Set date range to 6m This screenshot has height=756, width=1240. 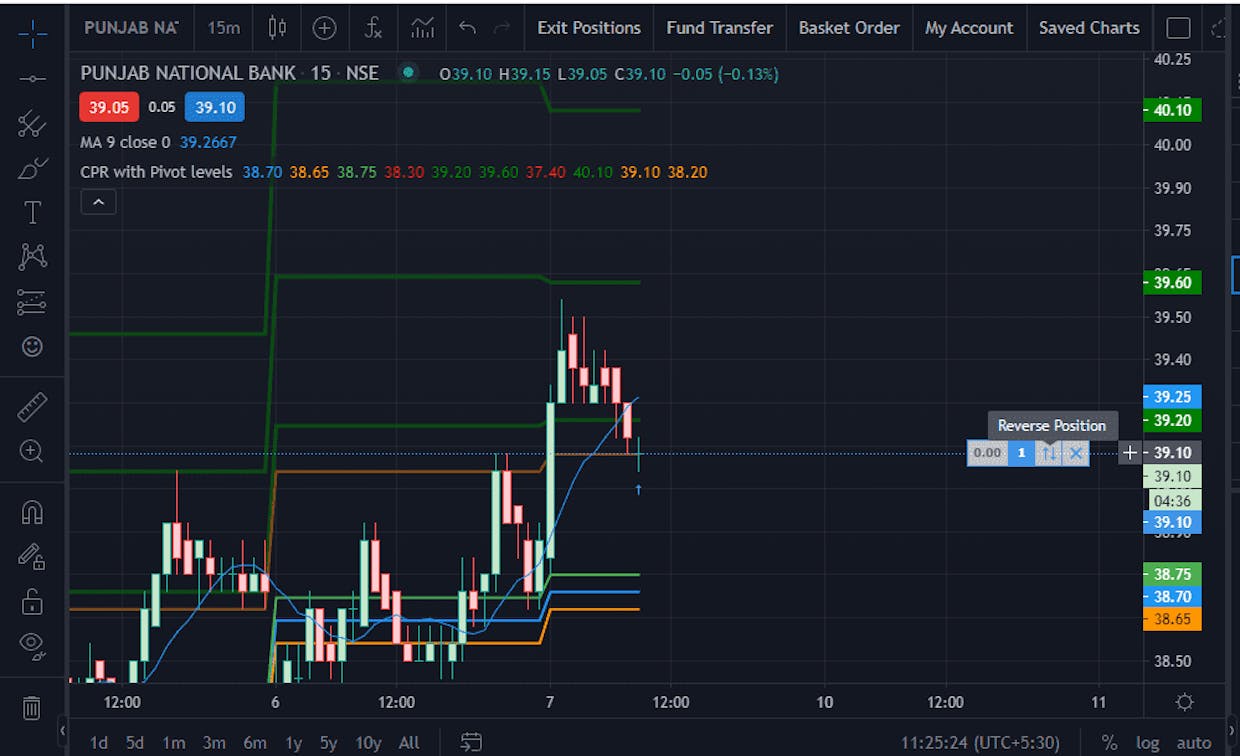tap(255, 742)
